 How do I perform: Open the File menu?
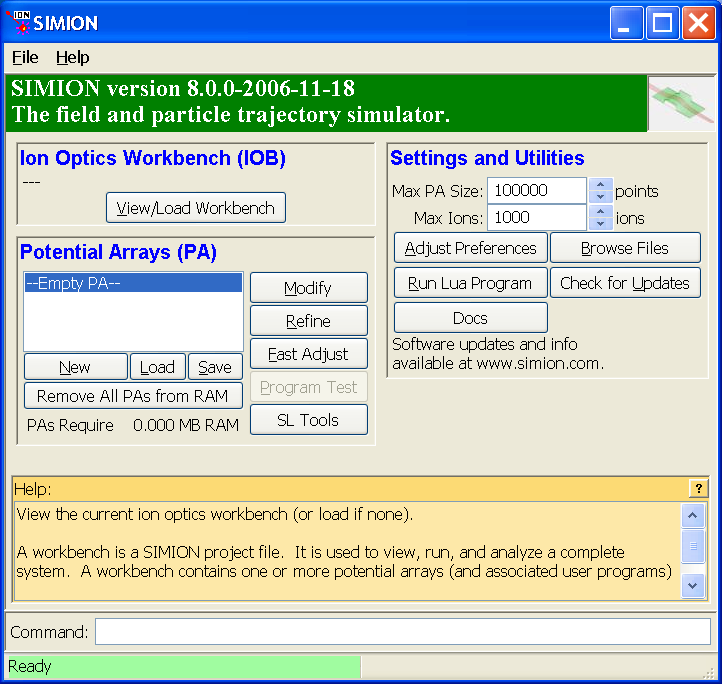coord(25,58)
